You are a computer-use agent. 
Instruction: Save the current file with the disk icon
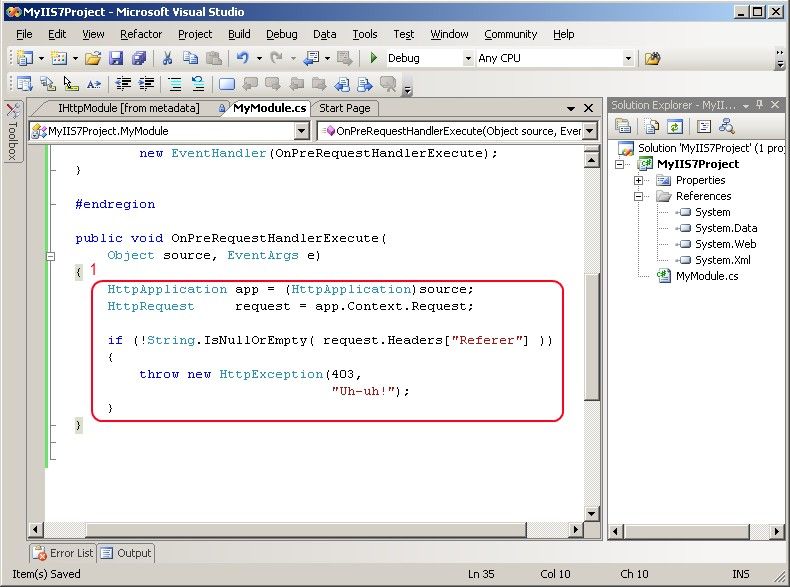[x=116, y=58]
